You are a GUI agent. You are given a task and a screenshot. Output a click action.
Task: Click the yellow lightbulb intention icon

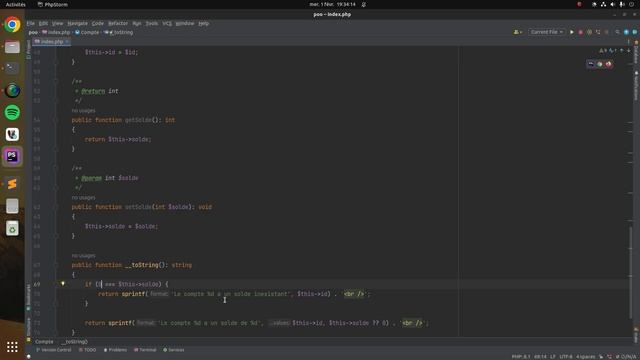(x=63, y=284)
